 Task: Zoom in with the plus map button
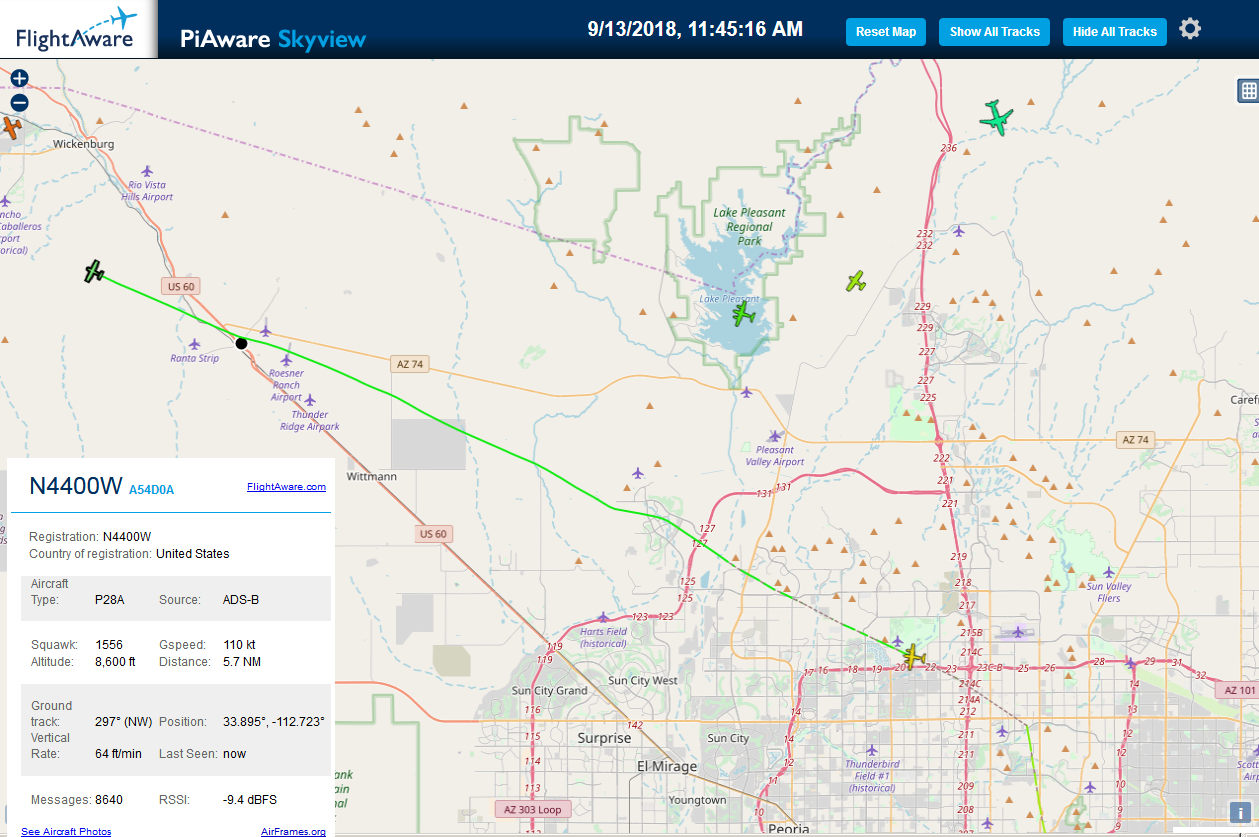(x=20, y=78)
